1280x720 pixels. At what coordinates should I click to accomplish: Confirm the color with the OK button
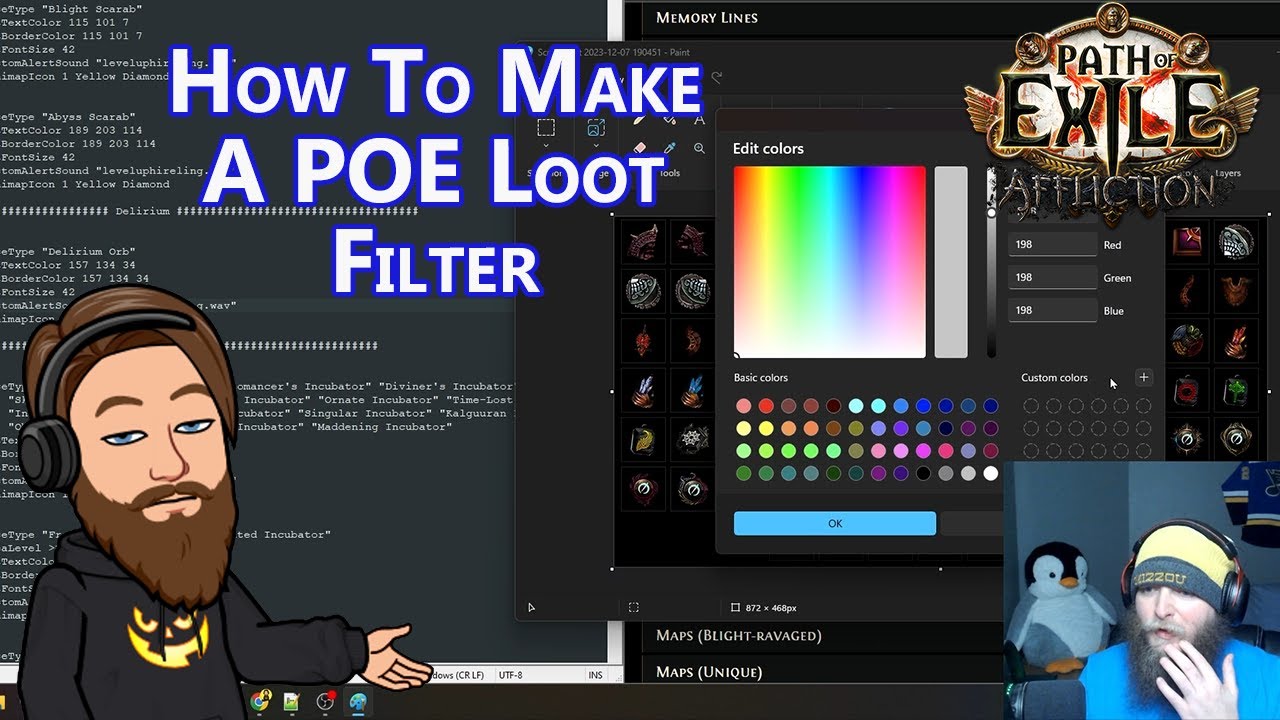(835, 523)
